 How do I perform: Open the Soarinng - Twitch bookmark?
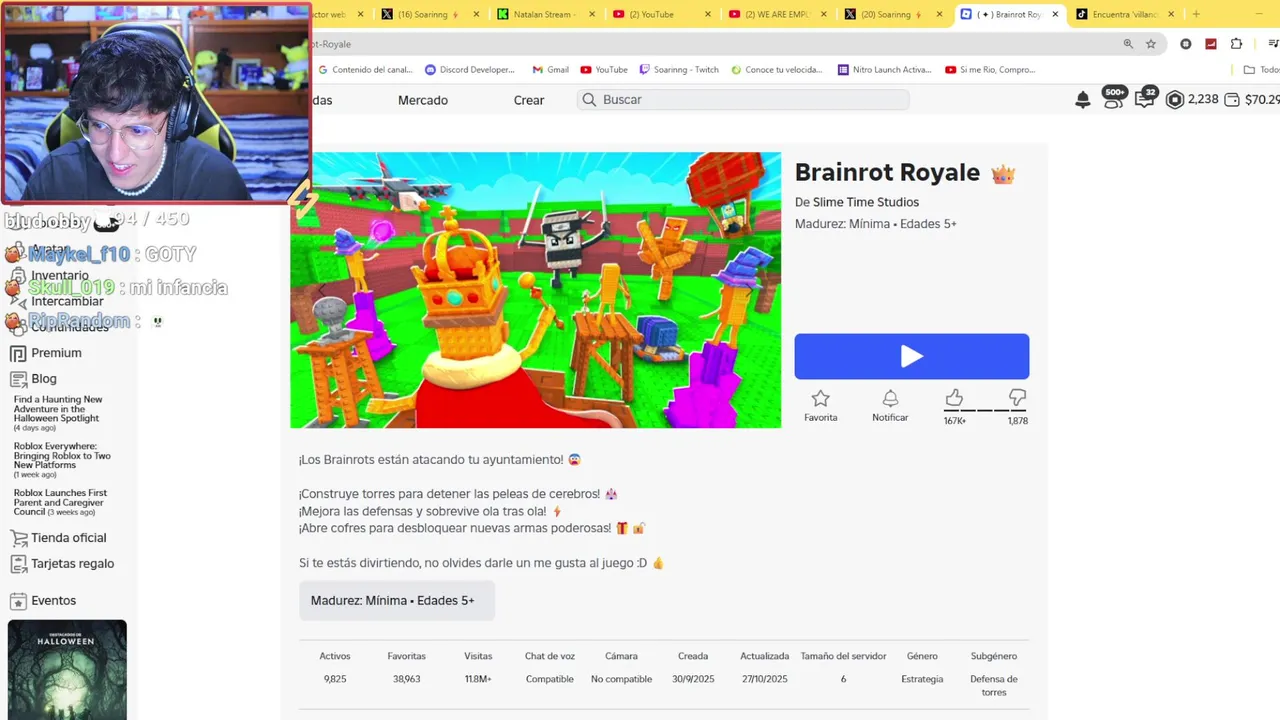pyautogui.click(x=679, y=70)
